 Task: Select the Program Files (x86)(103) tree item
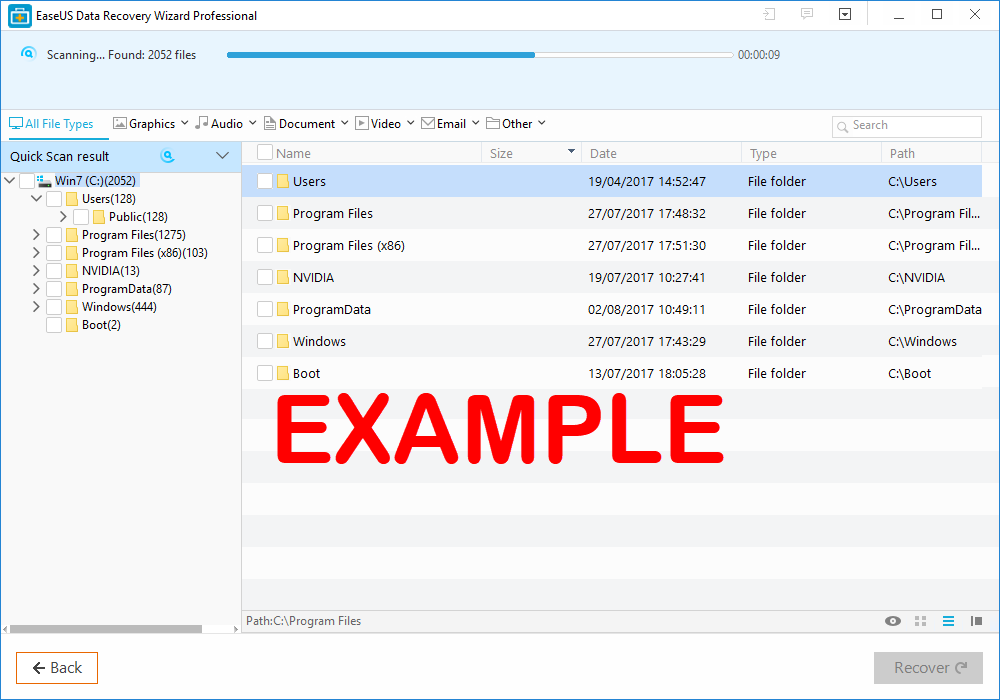pyautogui.click(x=145, y=253)
